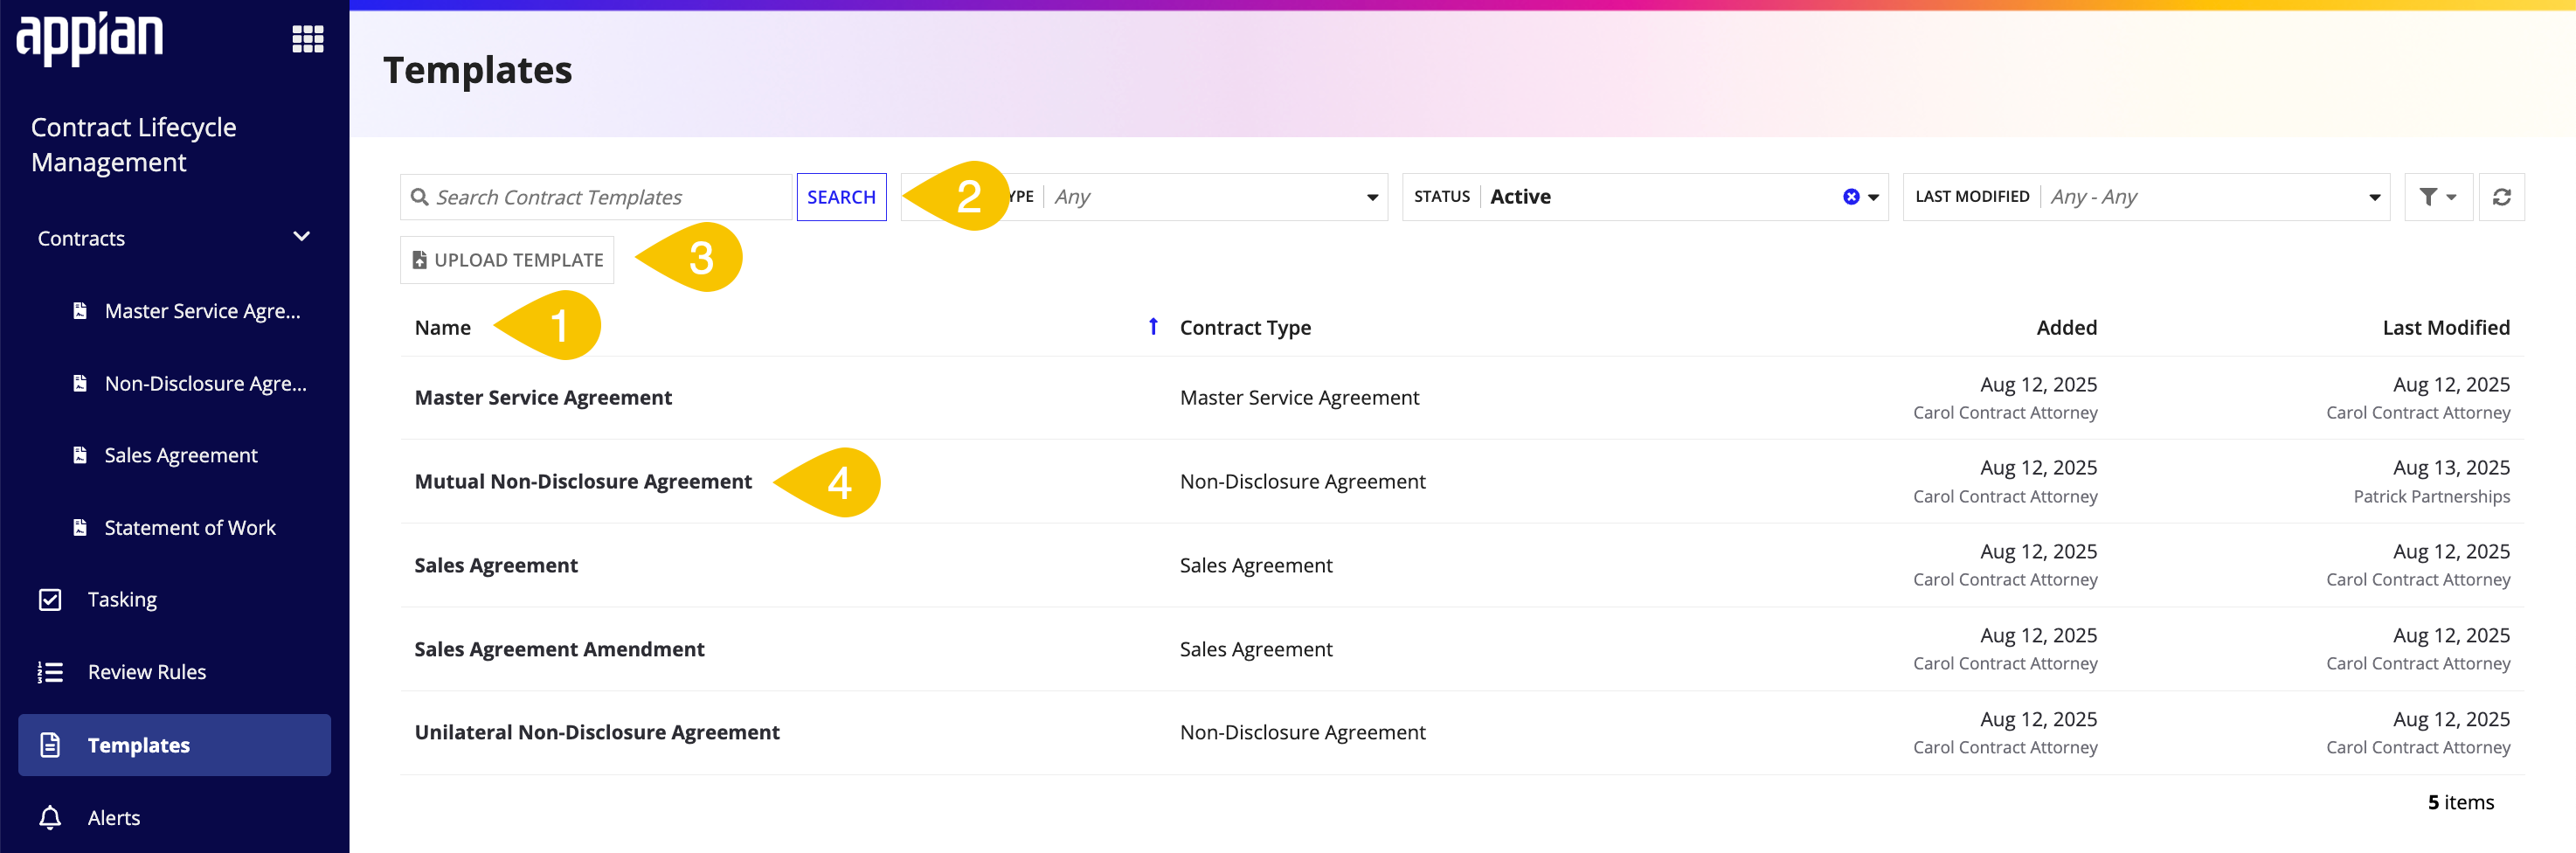Click the refresh grid icon
Viewport: 2576px width, 853px height.
point(2501,197)
